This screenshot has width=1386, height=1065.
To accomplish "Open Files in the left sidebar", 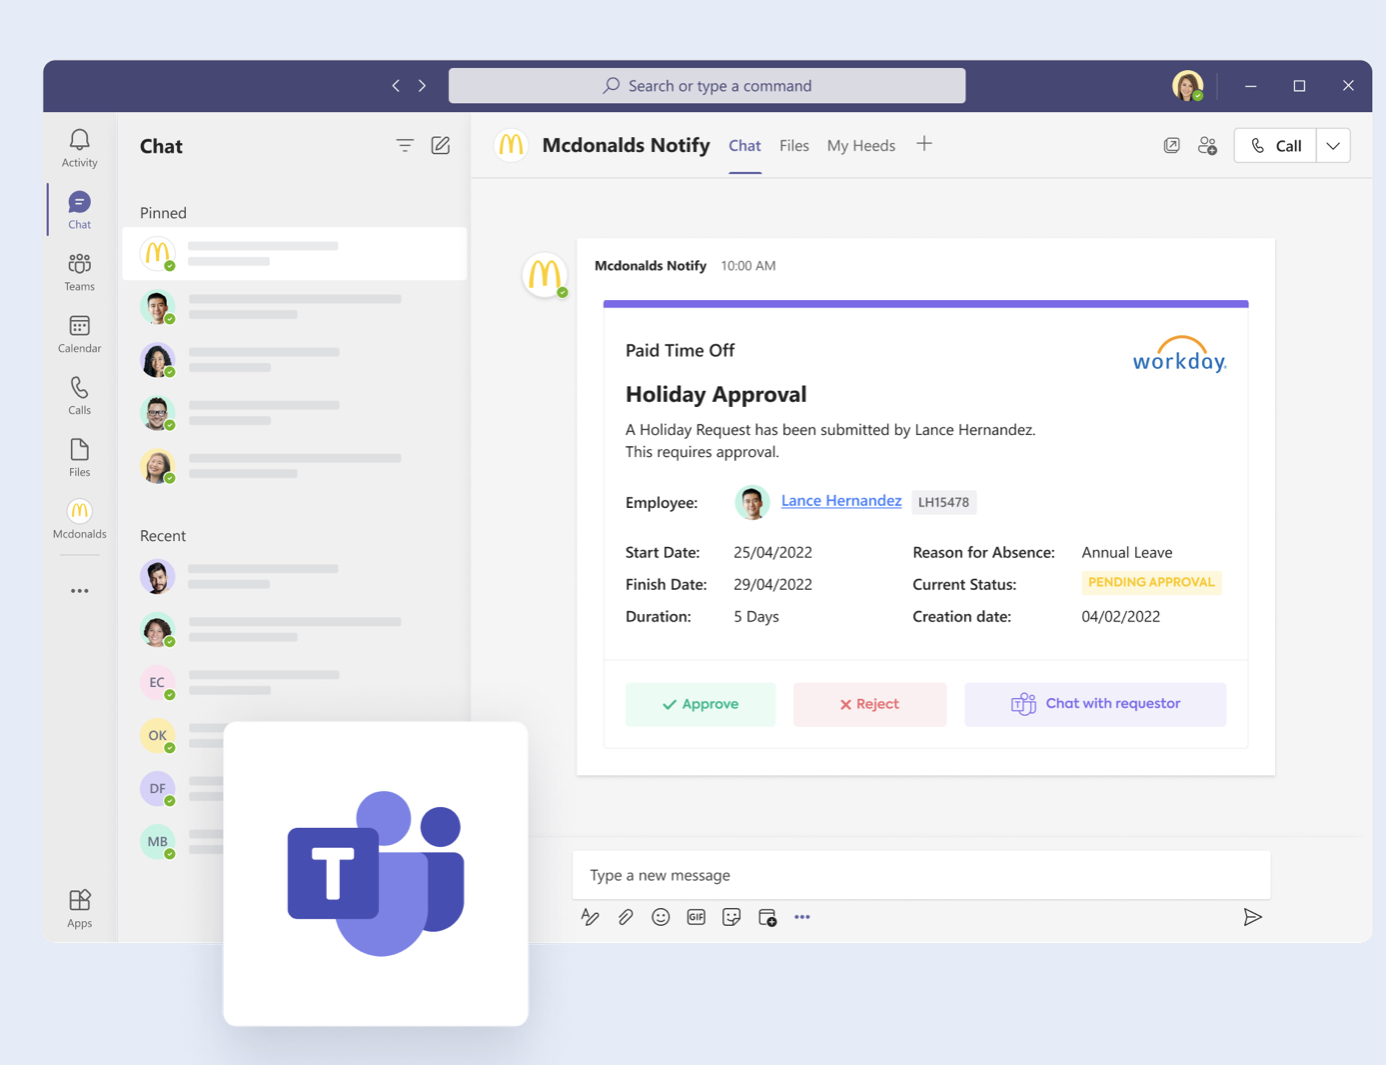I will pos(79,458).
